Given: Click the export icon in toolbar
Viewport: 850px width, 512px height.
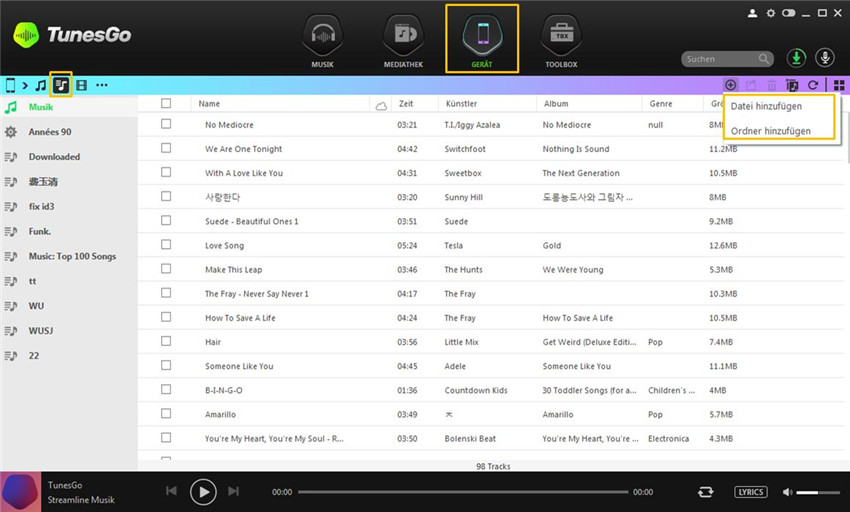Looking at the screenshot, I should pos(751,85).
